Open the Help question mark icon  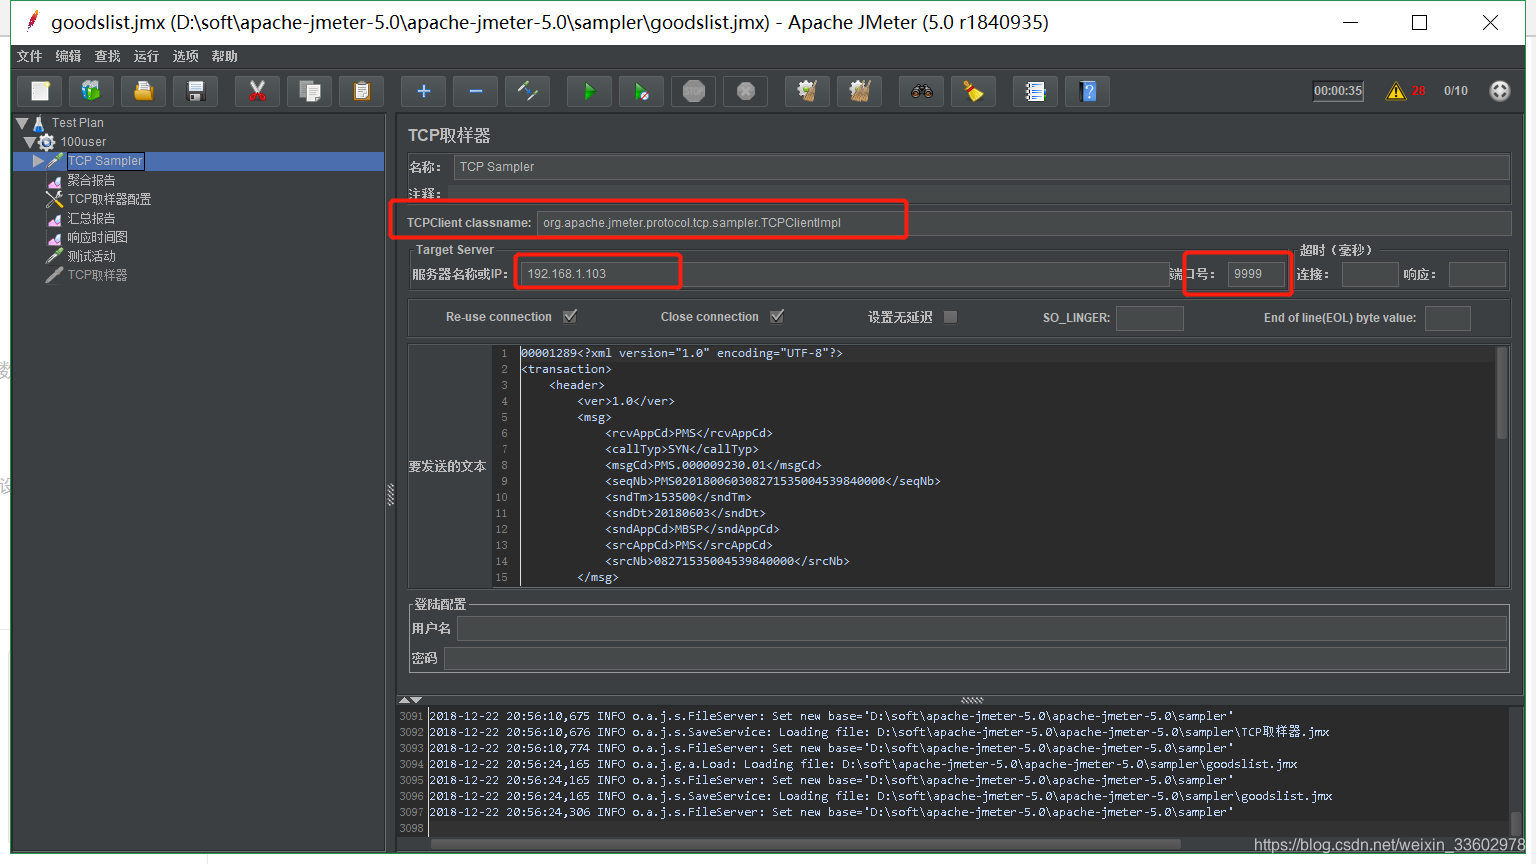[1087, 91]
